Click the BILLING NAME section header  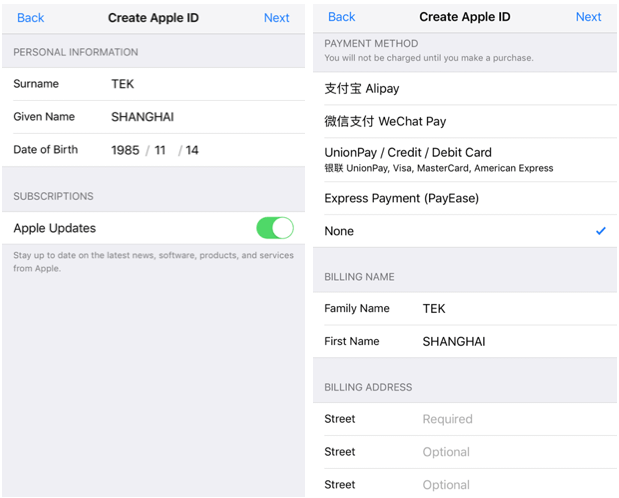point(359,277)
